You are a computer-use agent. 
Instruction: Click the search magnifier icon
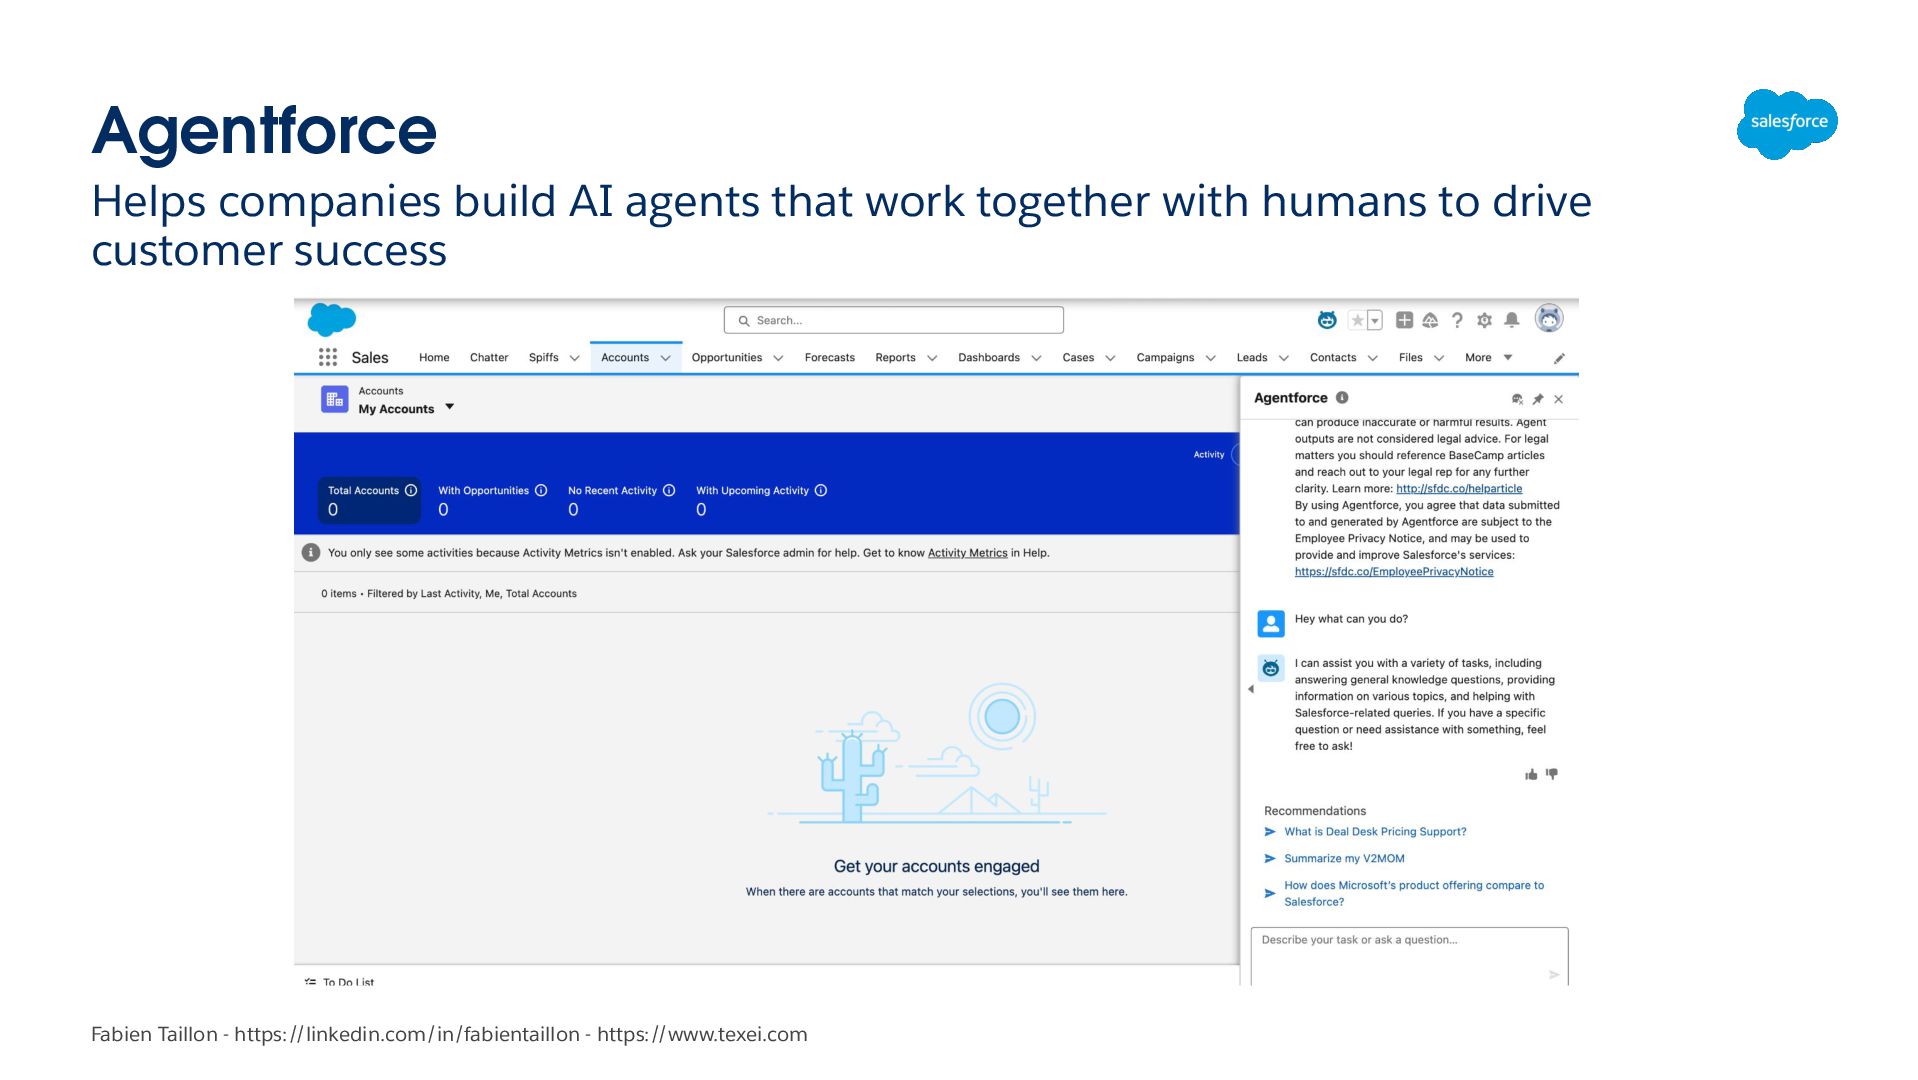[x=743, y=321]
